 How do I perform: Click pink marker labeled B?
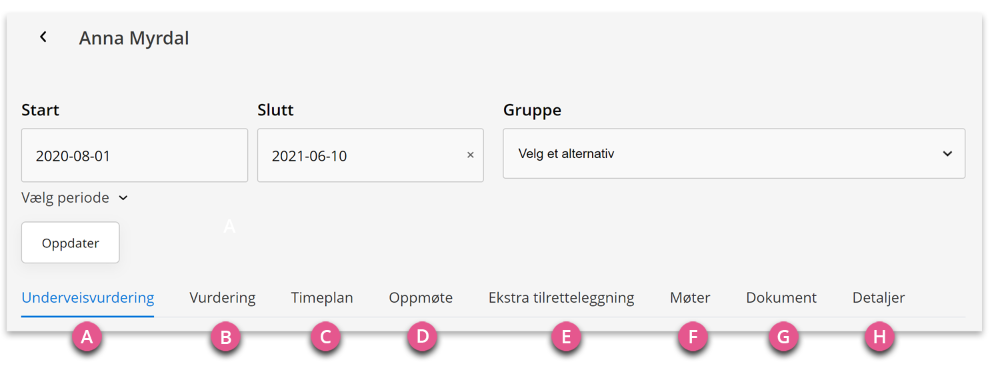point(225,338)
